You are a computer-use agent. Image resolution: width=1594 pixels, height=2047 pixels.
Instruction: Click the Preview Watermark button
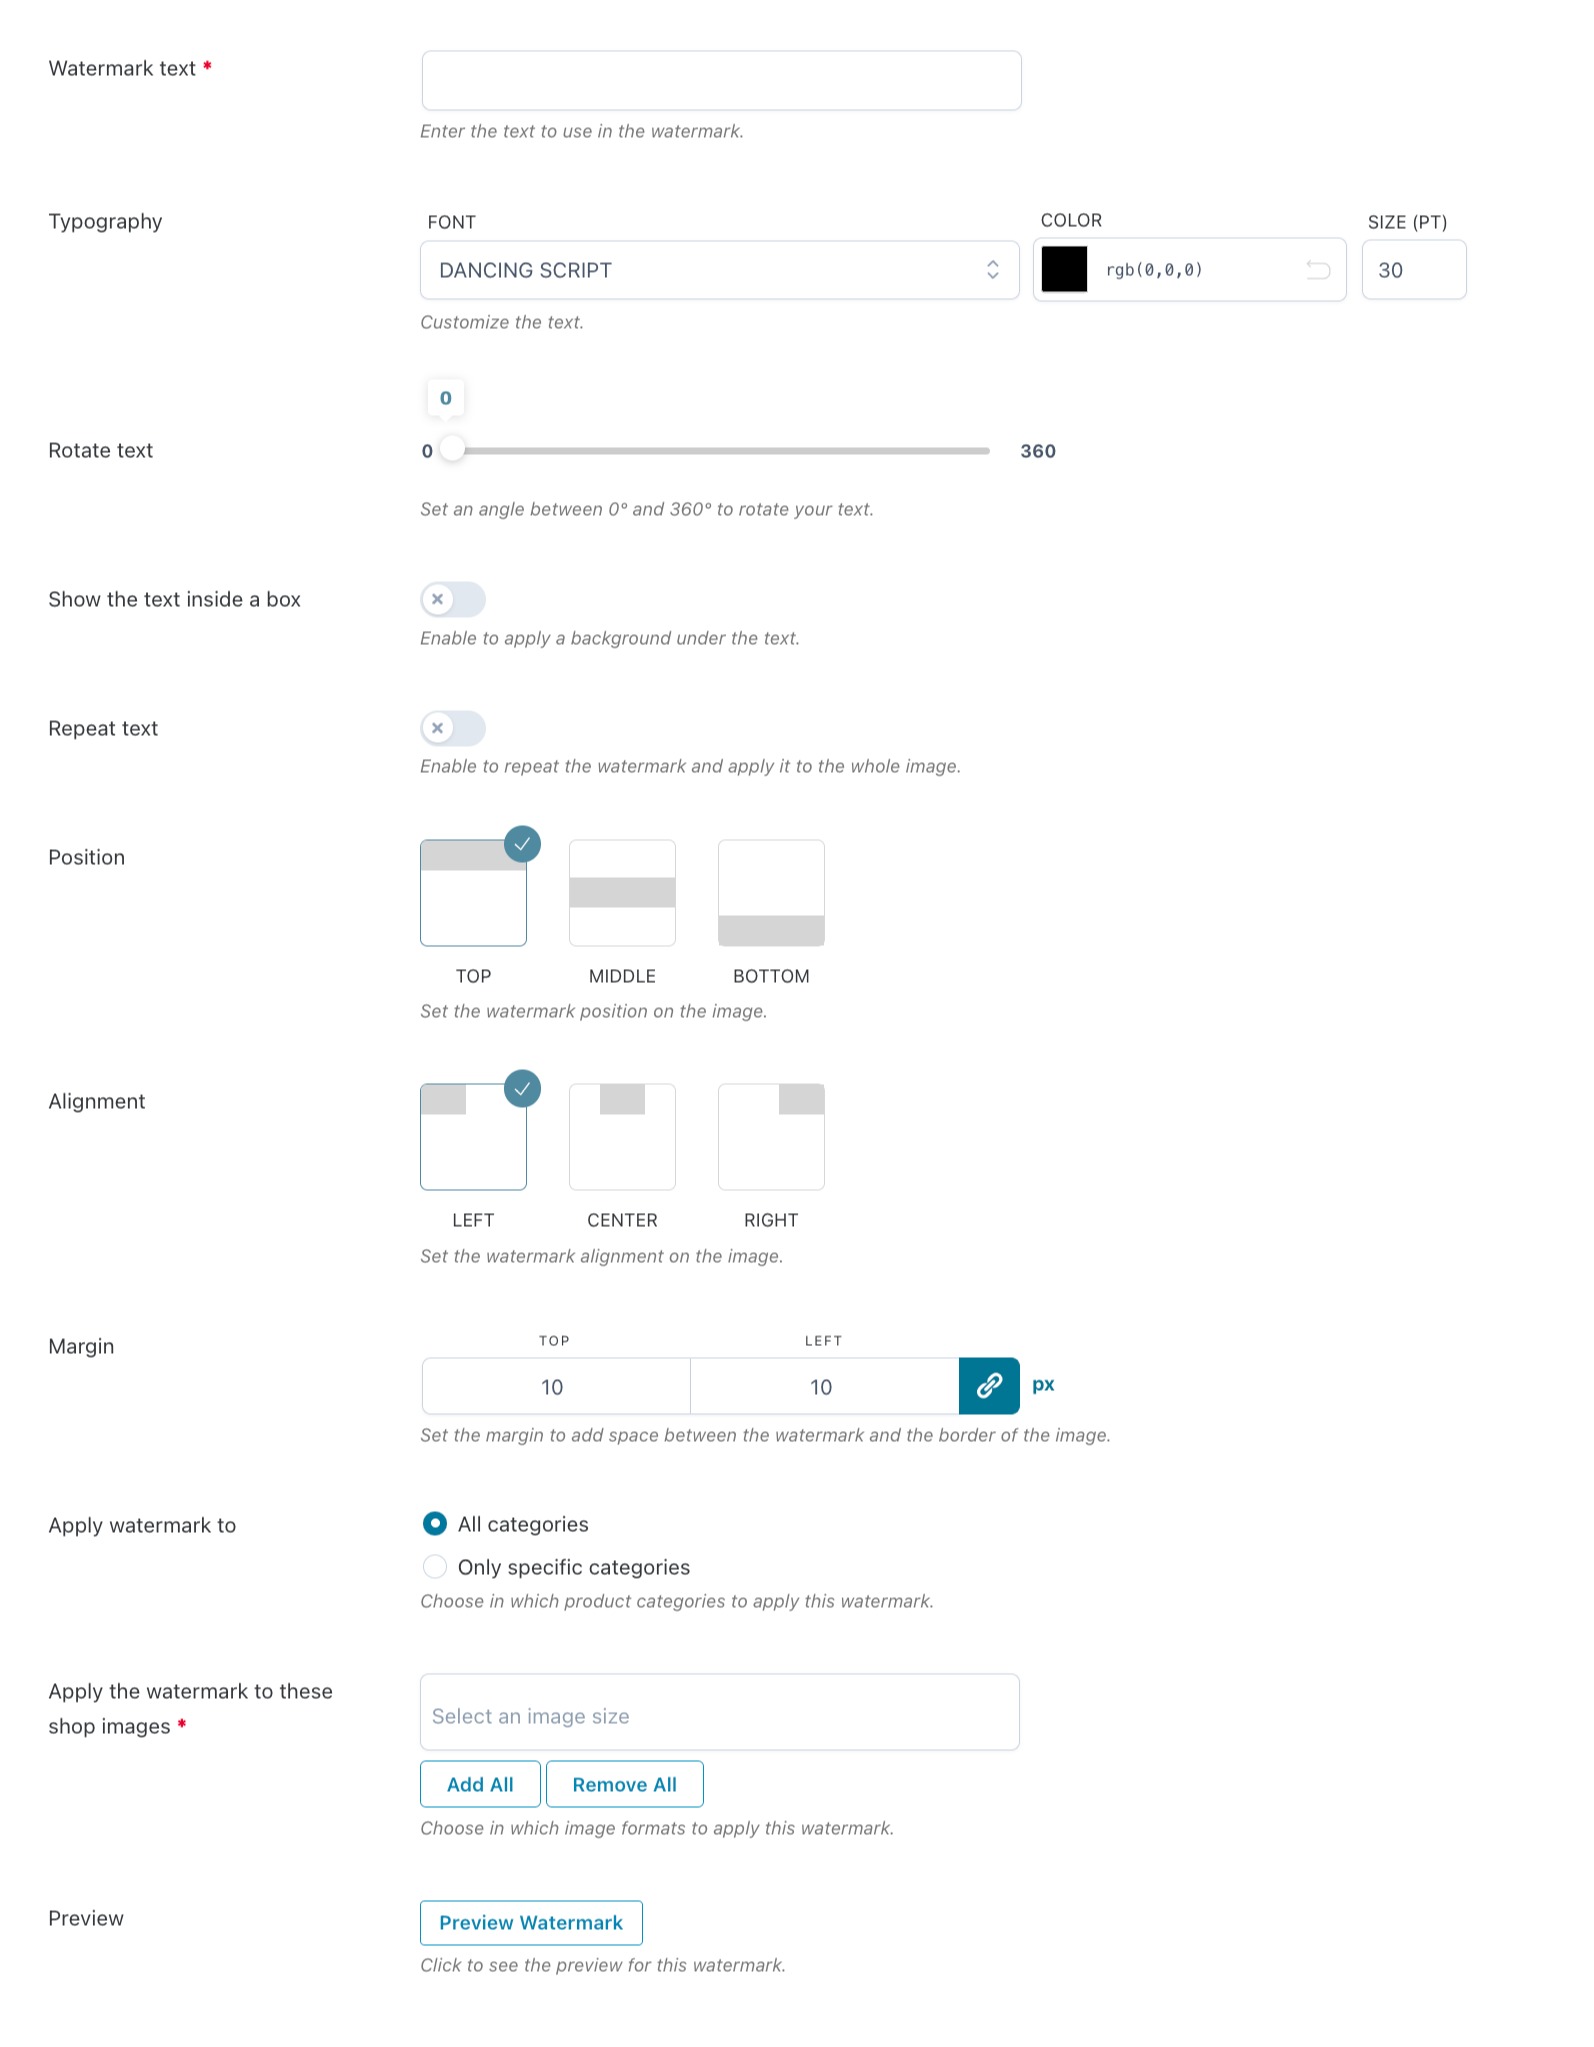point(531,1923)
